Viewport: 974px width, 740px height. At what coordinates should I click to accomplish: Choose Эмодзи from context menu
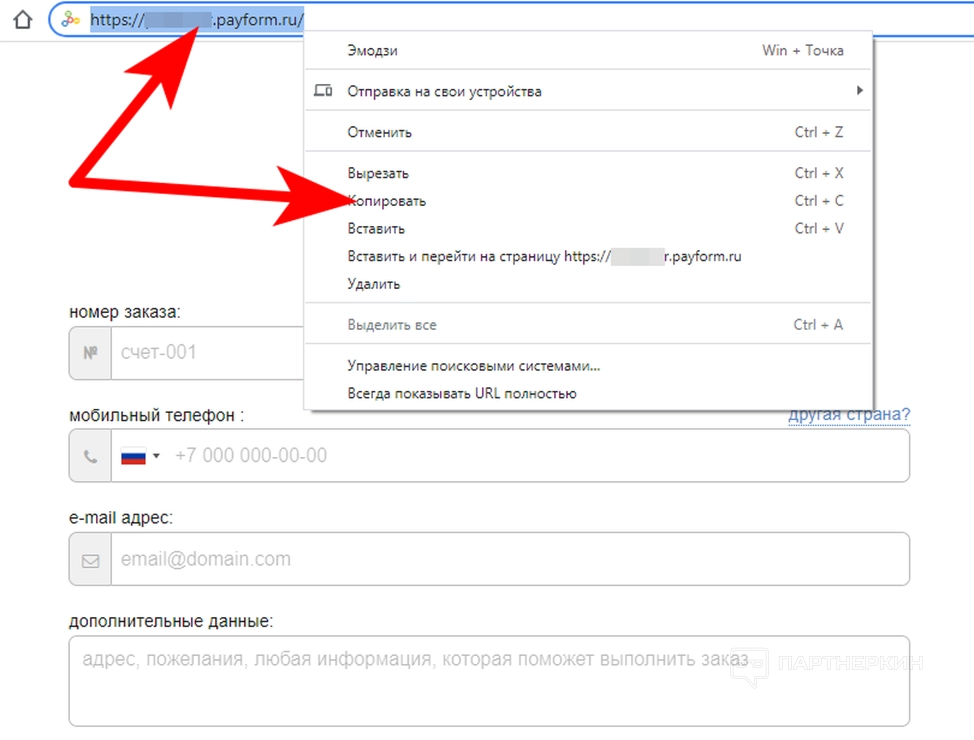588,50
